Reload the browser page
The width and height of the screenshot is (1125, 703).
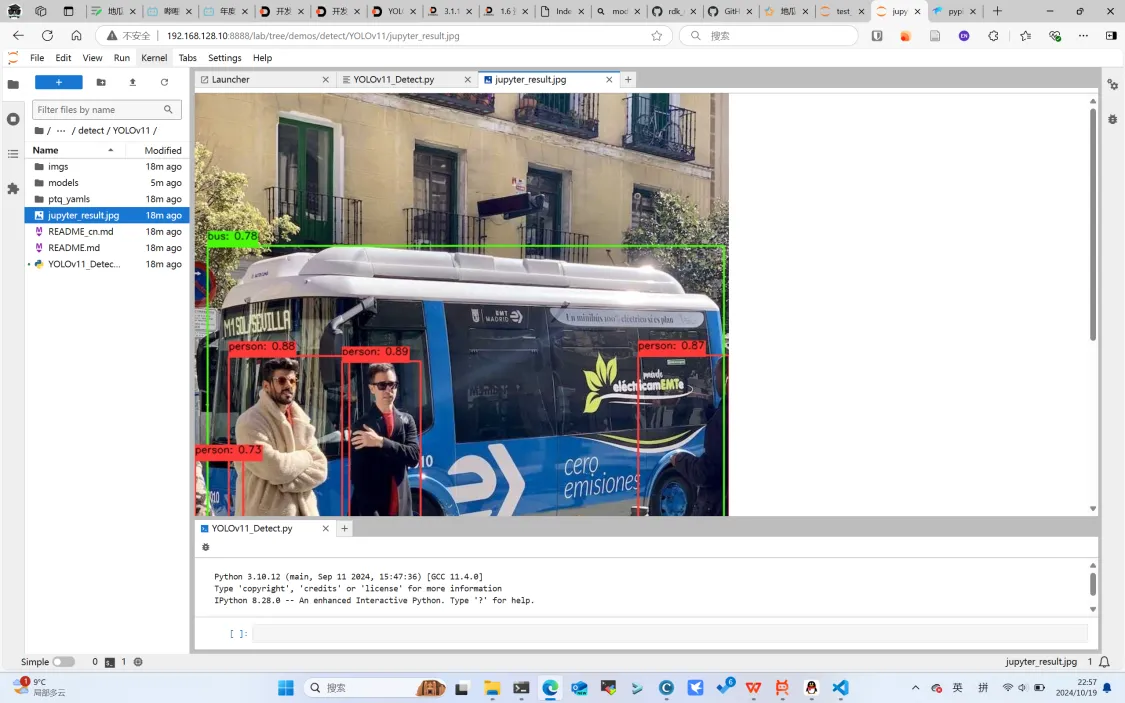47,35
